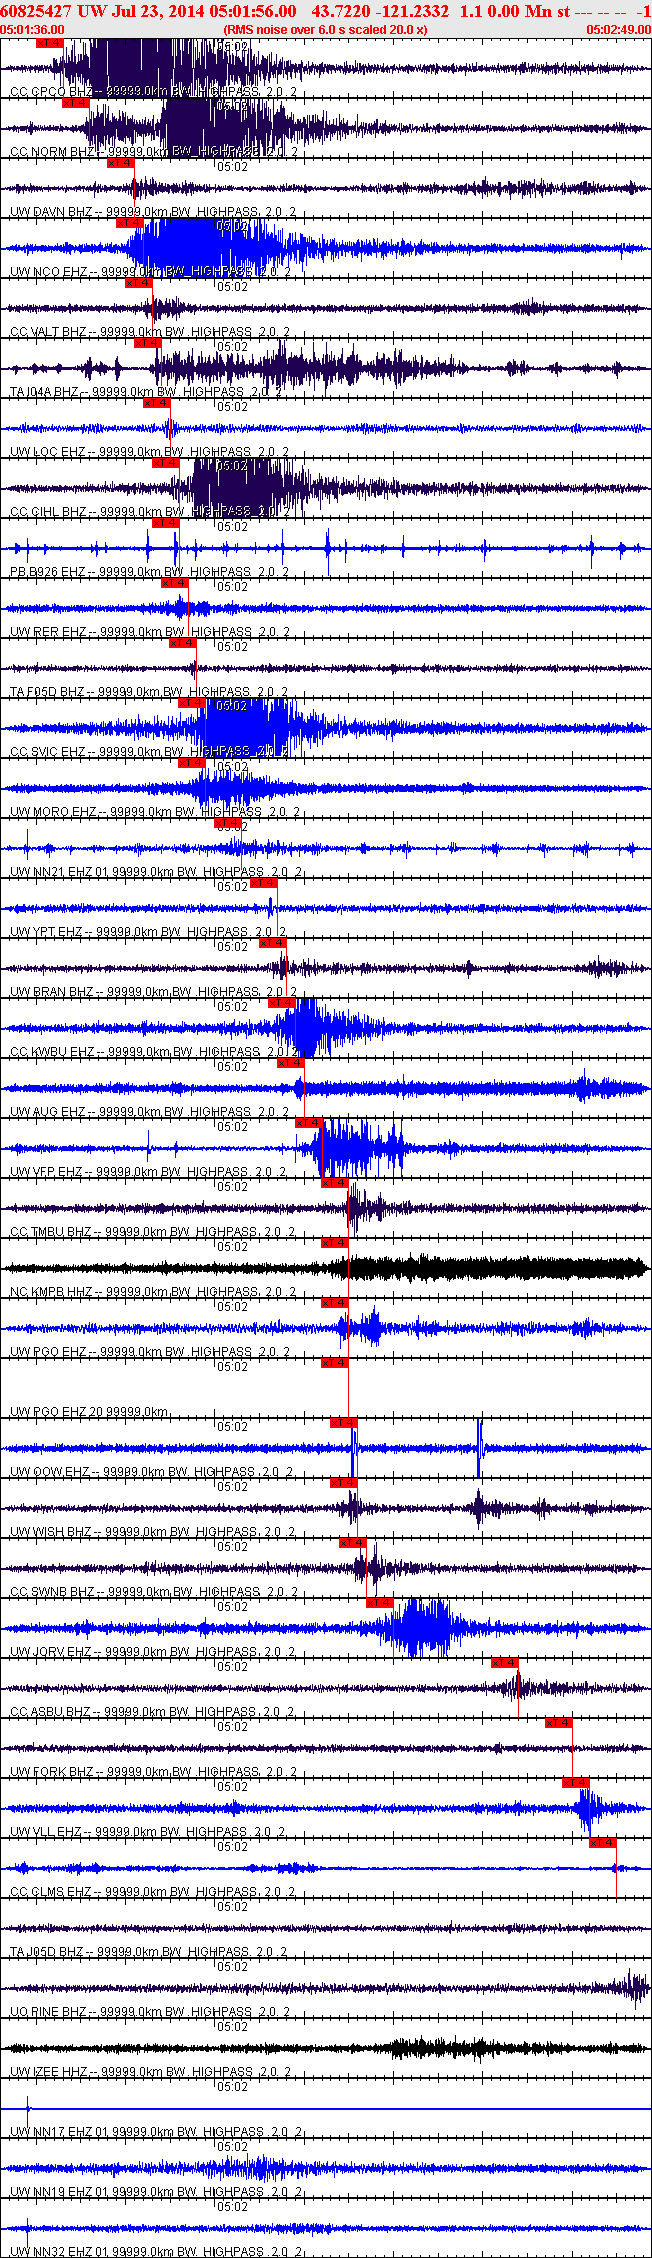Click the red pick flag on the CC CLMS trace
This screenshot has width=652, height=2258.
click(603, 1843)
